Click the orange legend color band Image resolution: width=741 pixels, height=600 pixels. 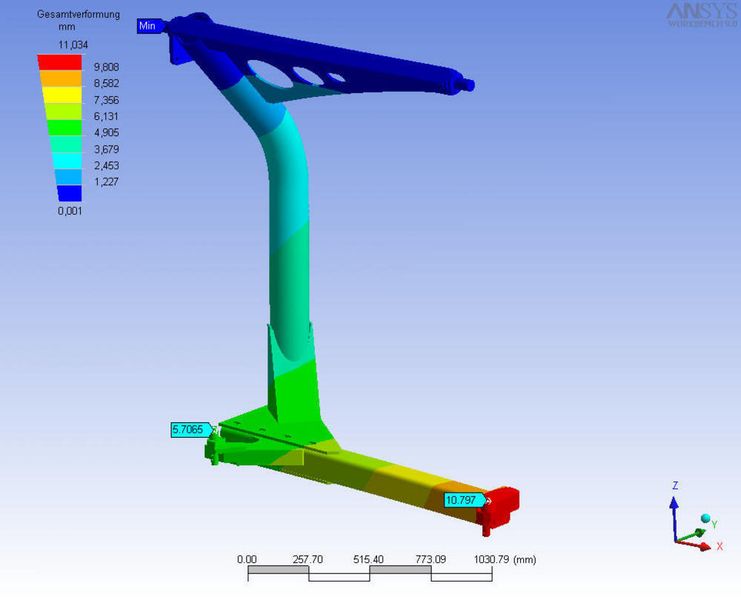(61, 78)
